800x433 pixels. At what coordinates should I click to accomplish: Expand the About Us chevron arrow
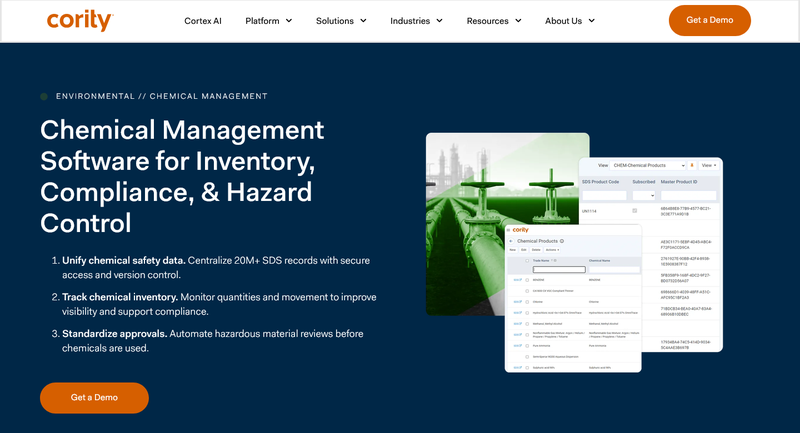coord(591,21)
